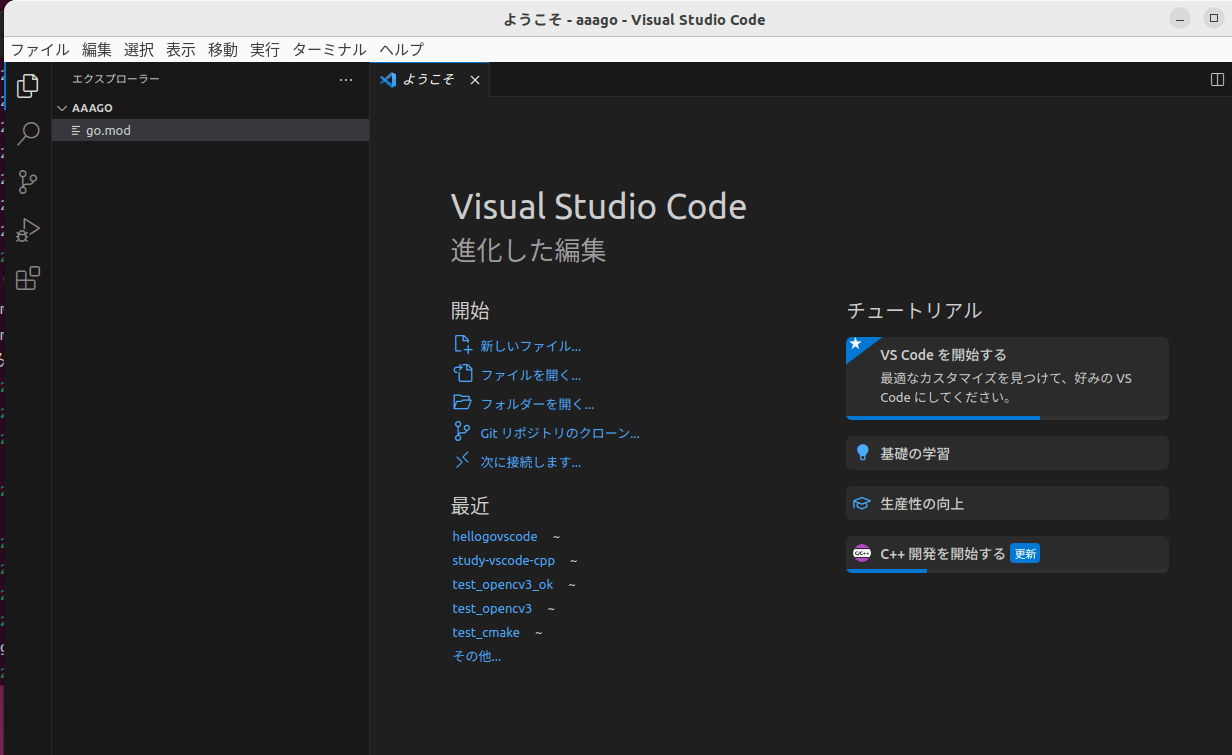Open the 移動 menu
The width and height of the screenshot is (1232, 755).
tap(223, 49)
